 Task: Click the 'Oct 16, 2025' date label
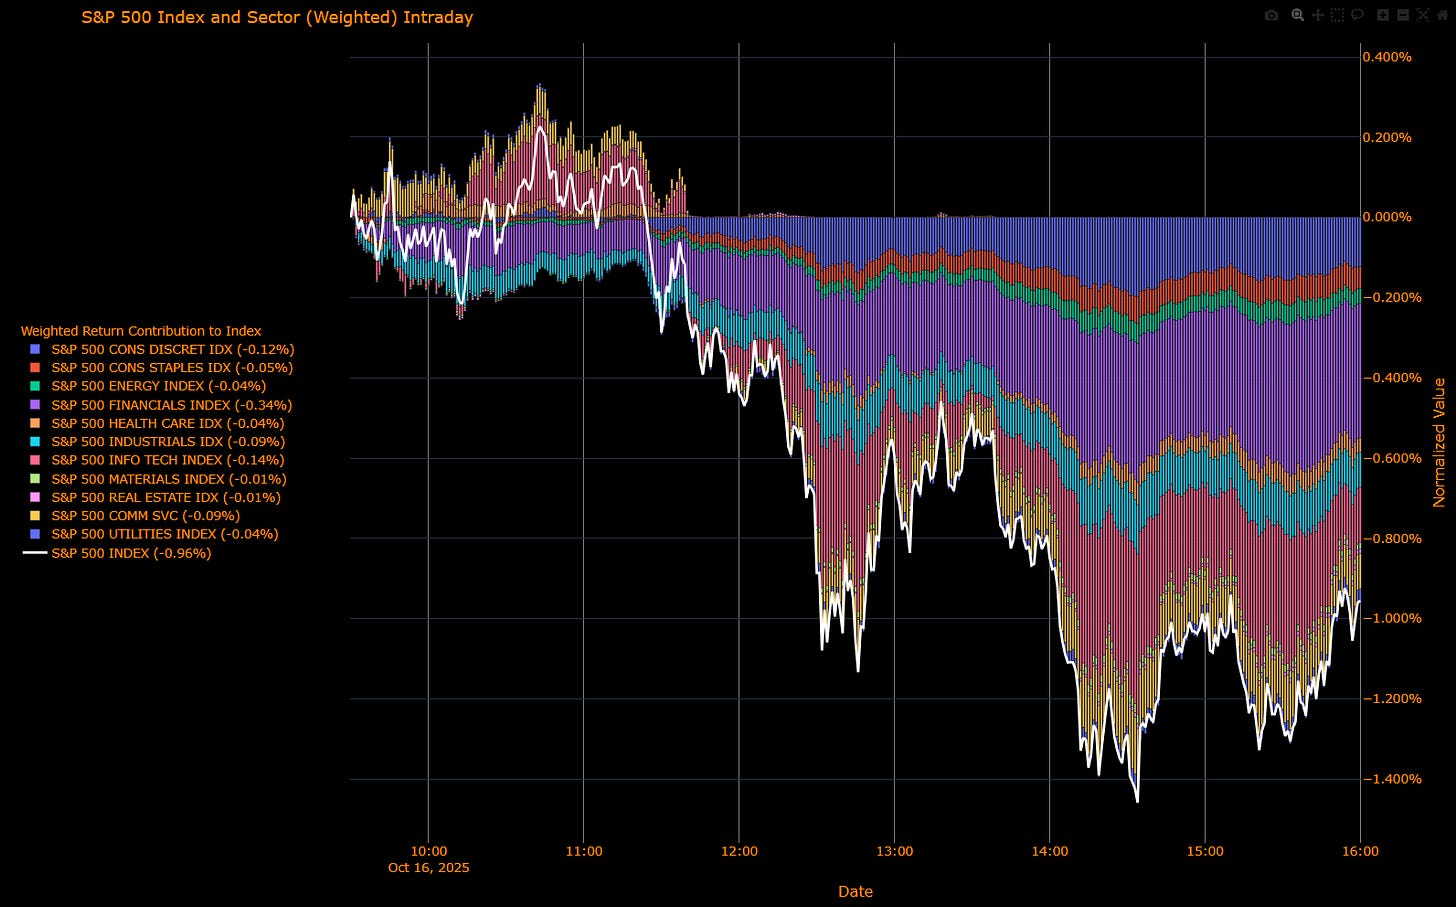(429, 867)
